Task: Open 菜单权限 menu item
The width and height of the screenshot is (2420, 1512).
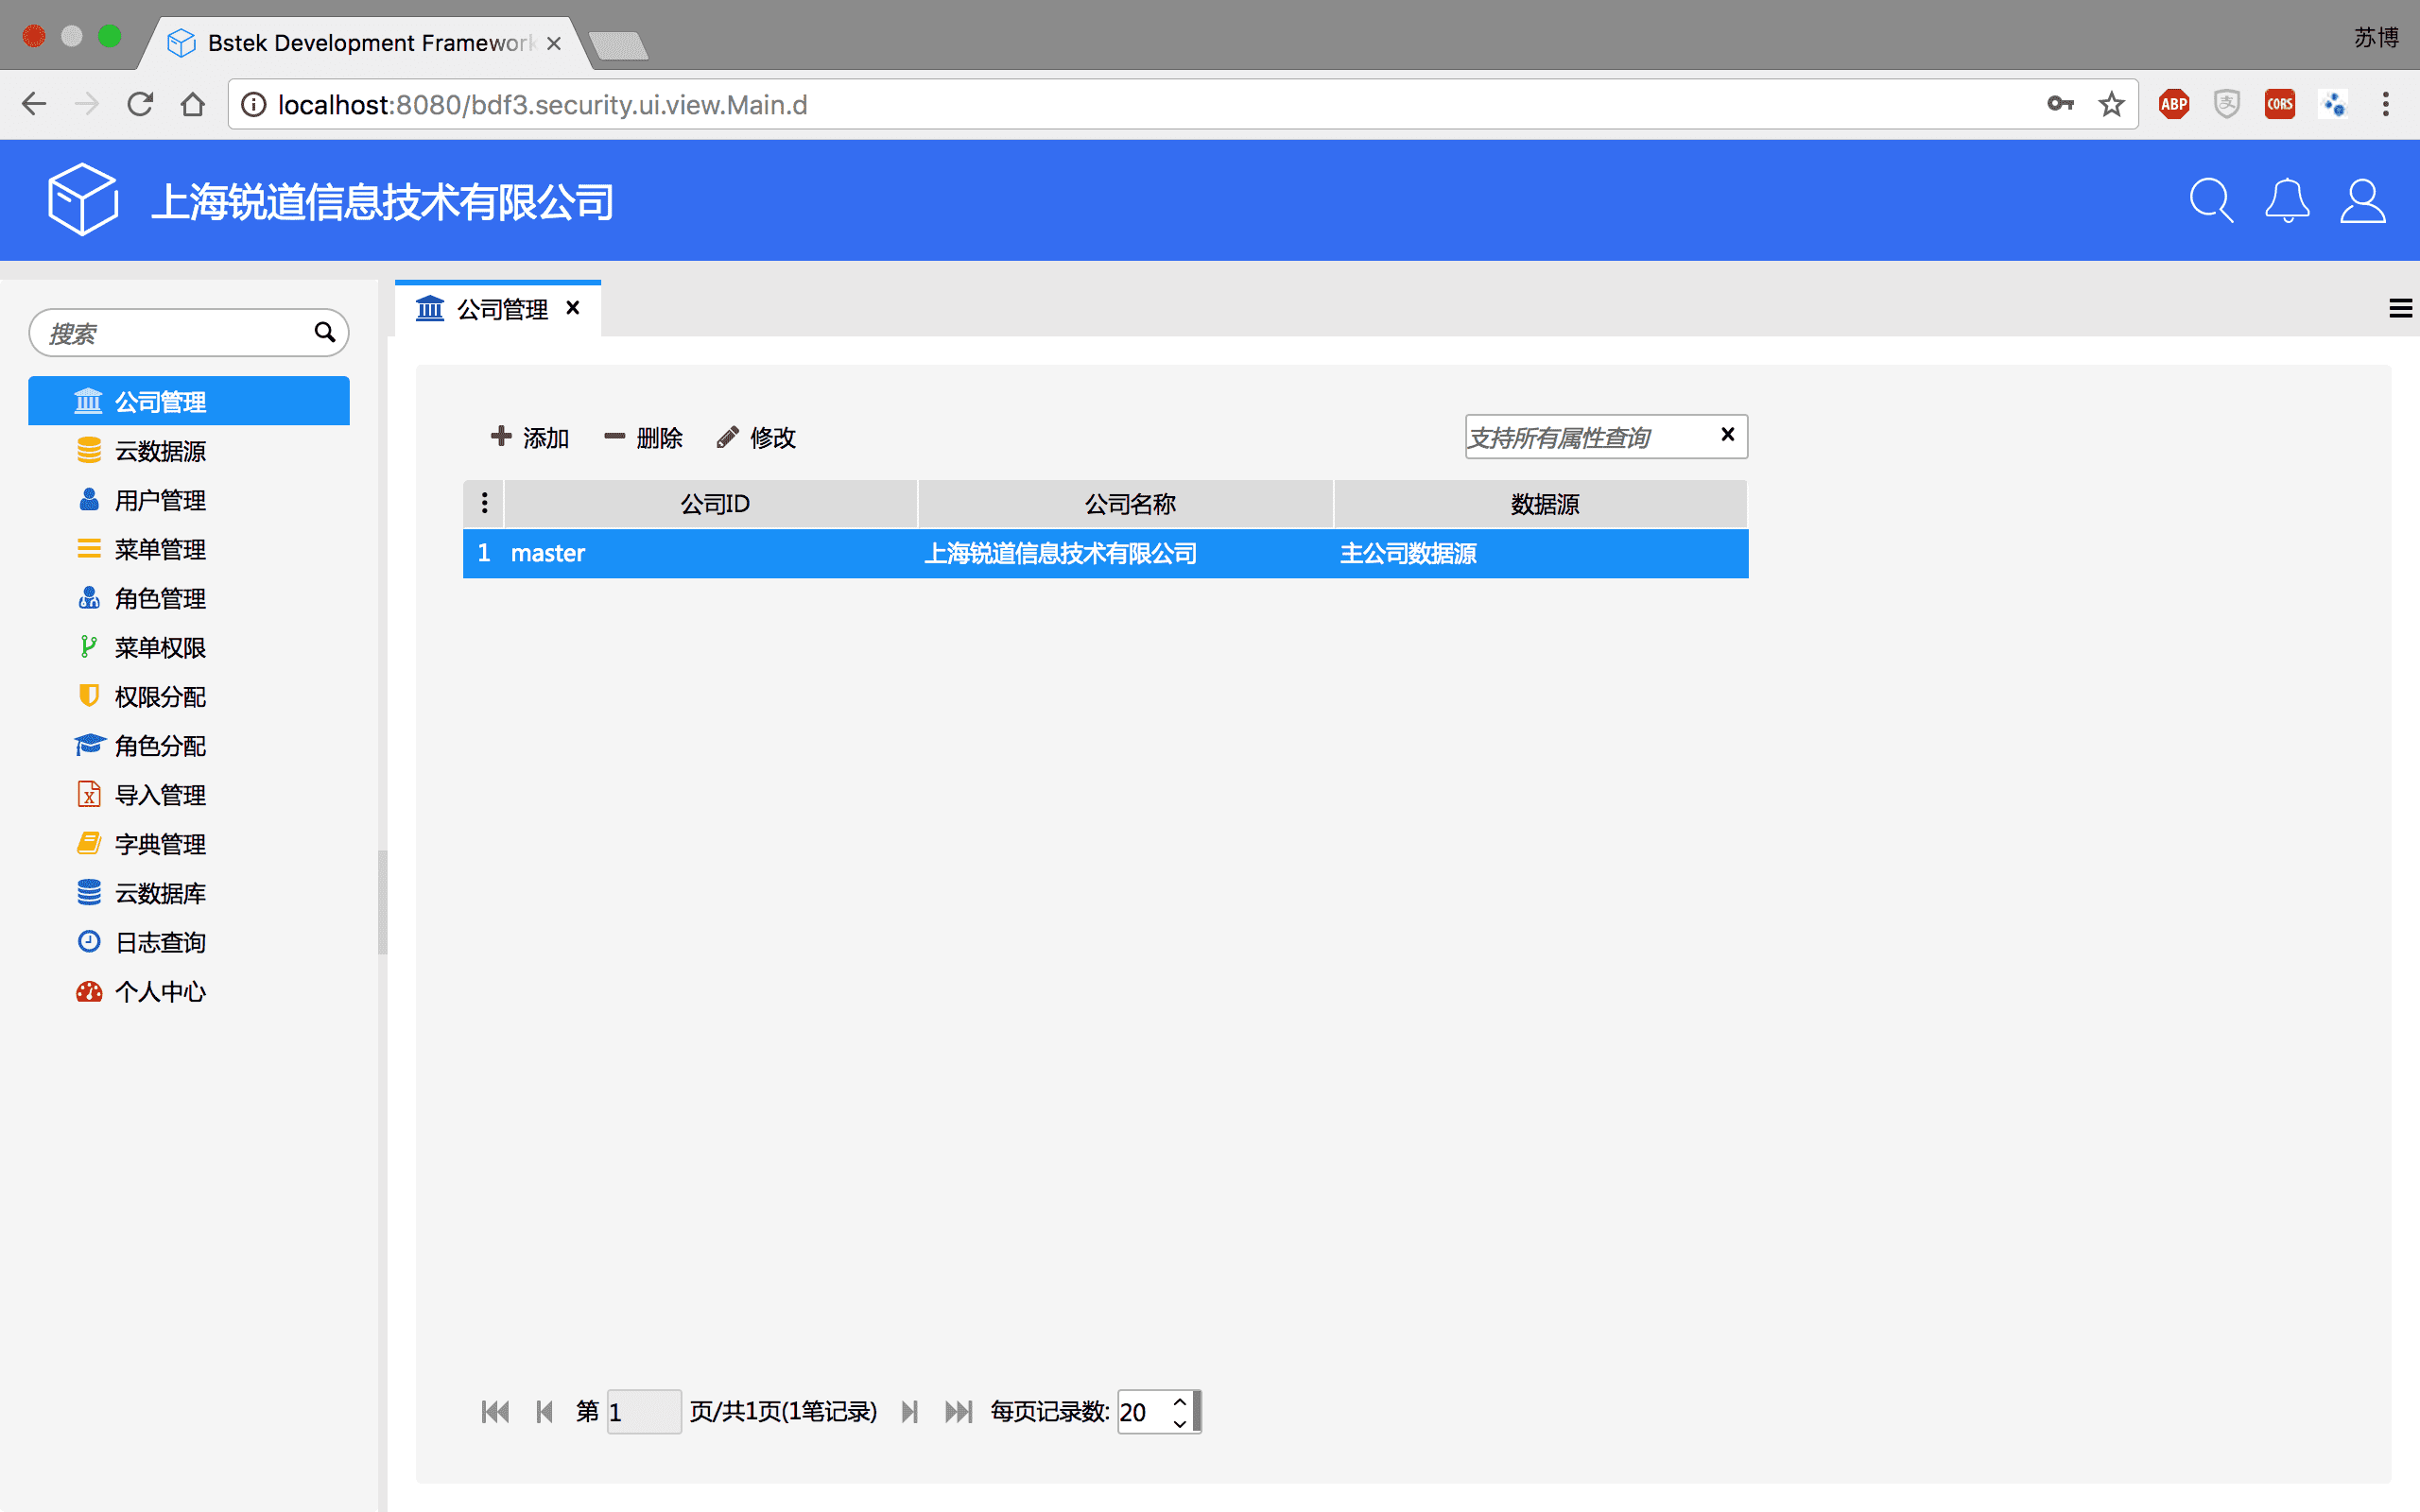Action: (x=160, y=647)
